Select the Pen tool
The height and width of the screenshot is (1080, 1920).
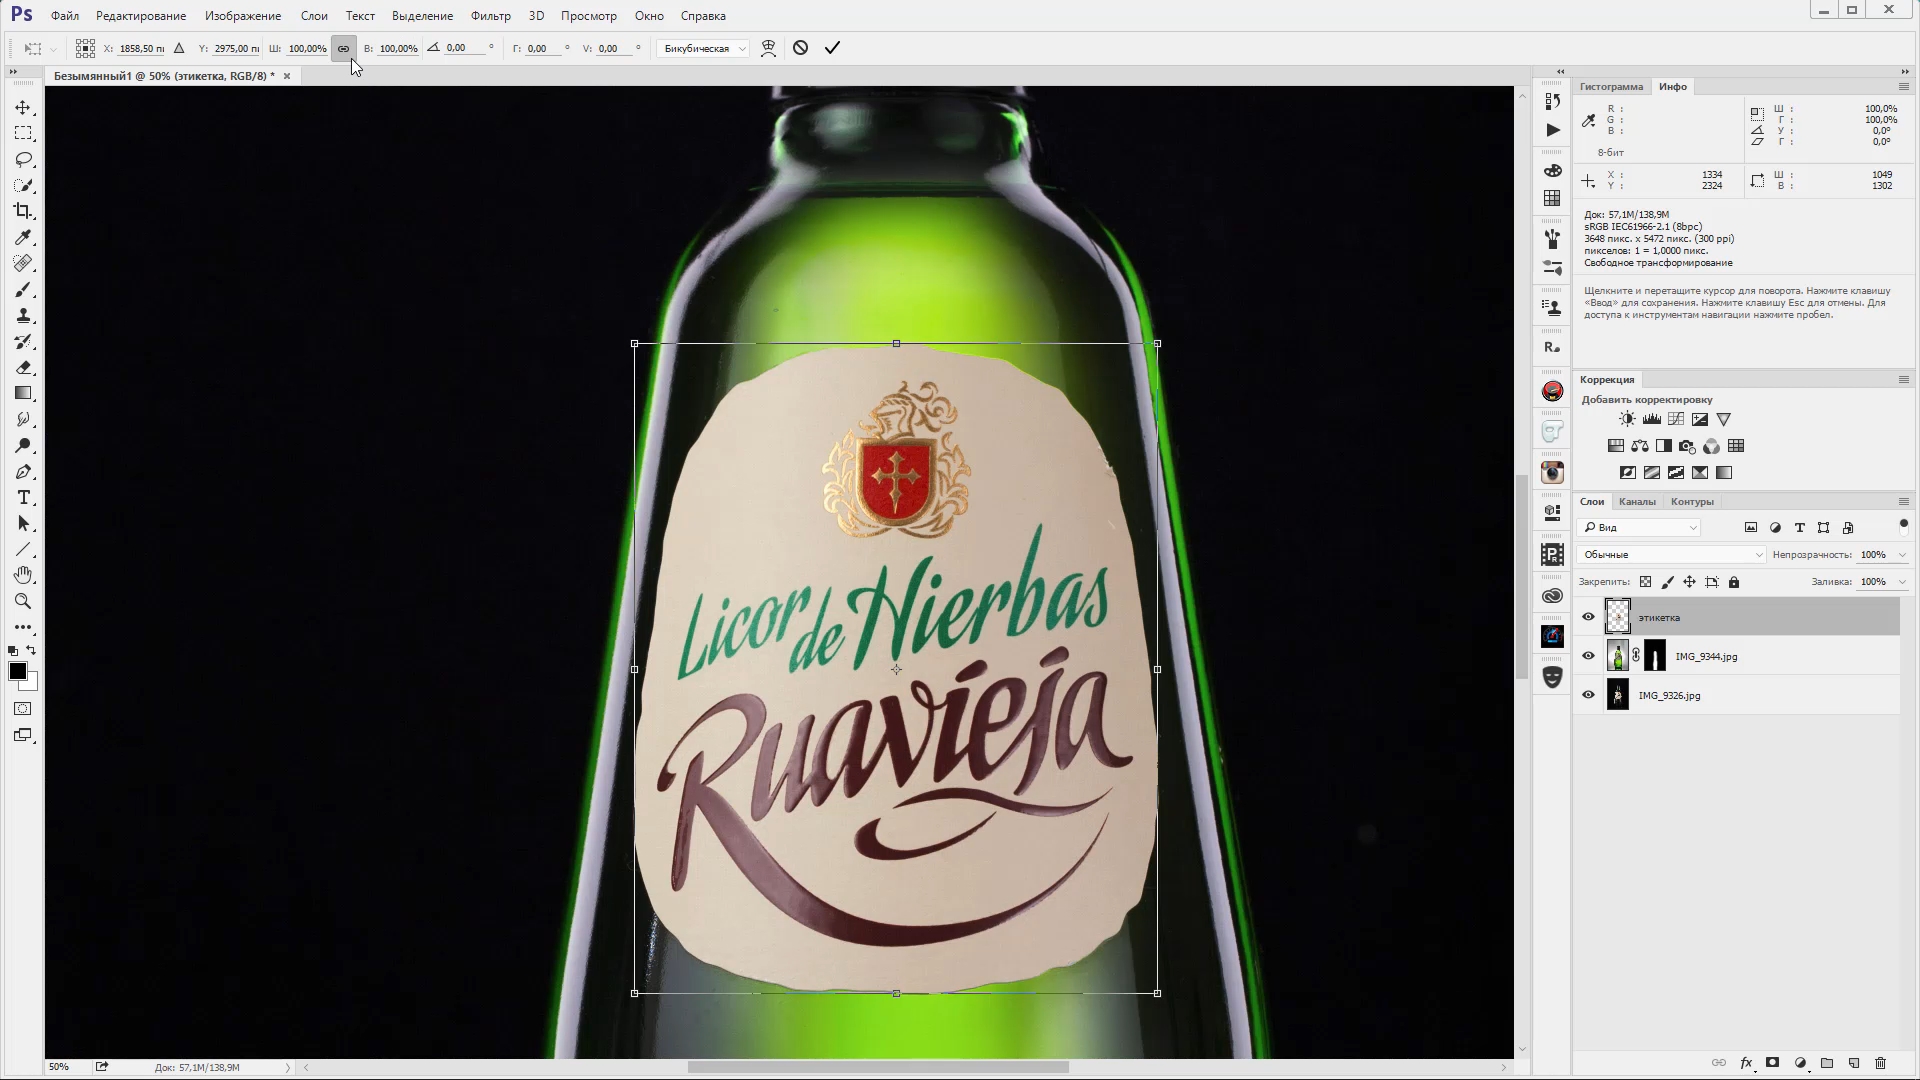pos(24,471)
